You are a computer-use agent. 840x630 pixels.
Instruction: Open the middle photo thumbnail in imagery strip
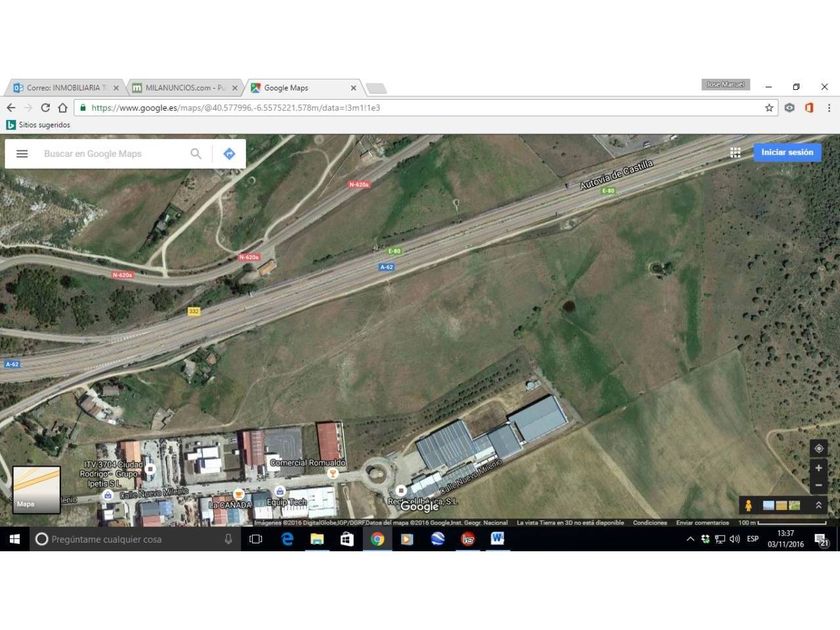click(x=782, y=505)
